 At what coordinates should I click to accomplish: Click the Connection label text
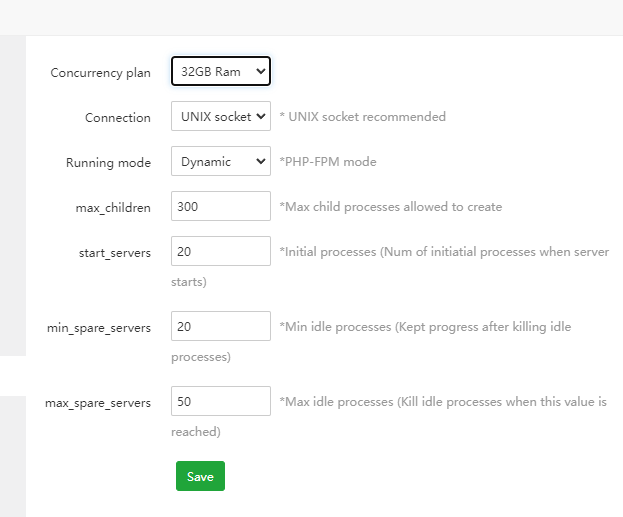coord(118,118)
